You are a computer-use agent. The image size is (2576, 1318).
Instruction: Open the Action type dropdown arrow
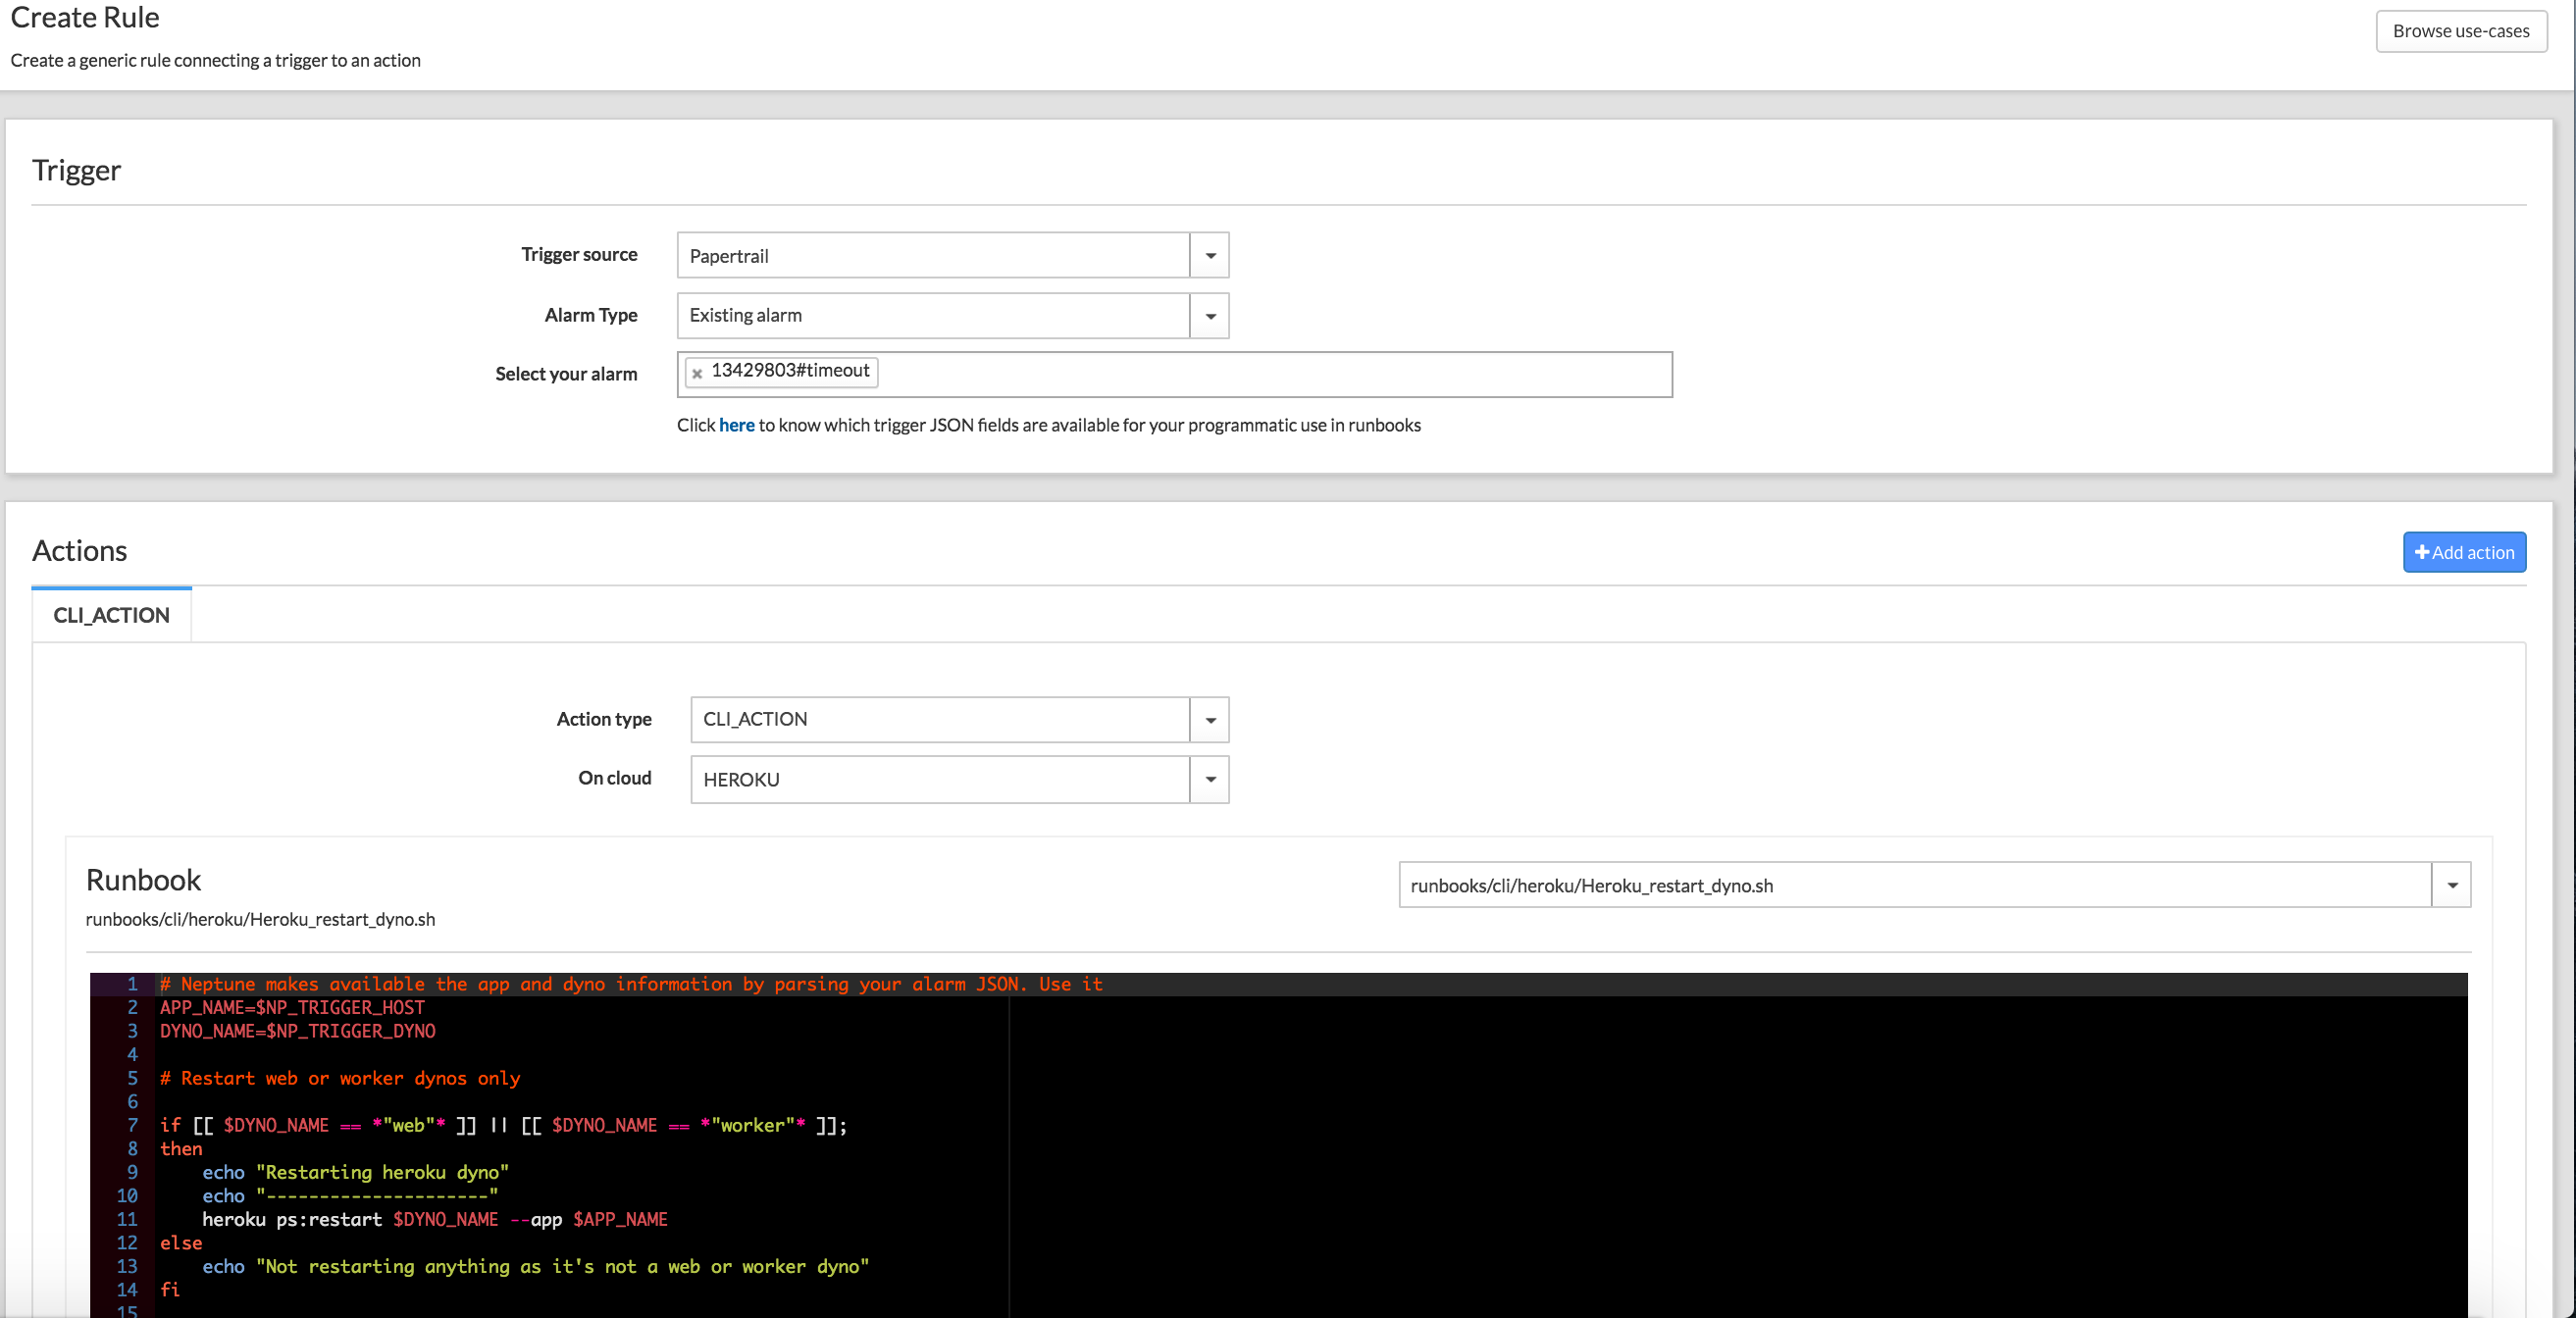coord(1209,720)
